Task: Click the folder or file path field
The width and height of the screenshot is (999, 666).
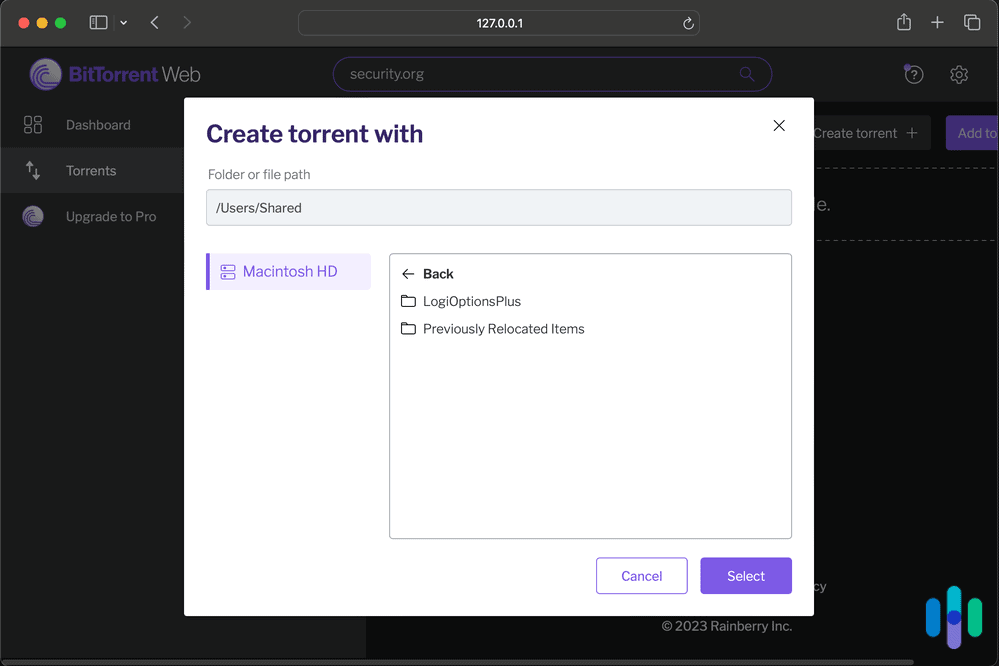Action: coord(499,207)
